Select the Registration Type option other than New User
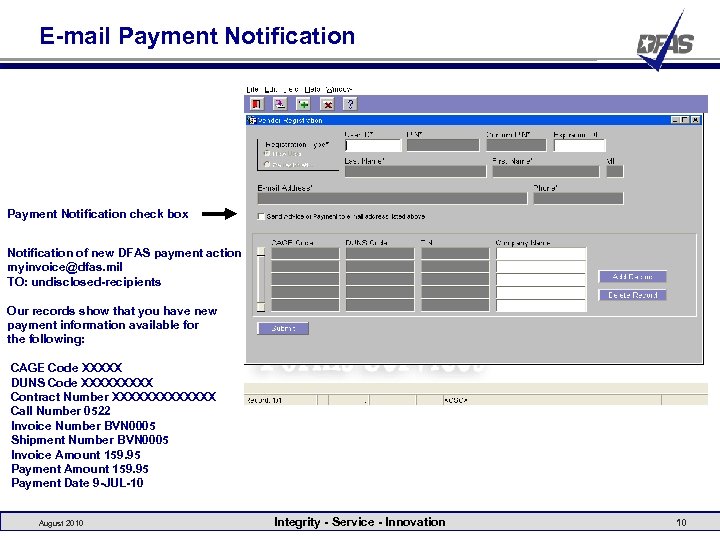This screenshot has width=720, height=540. [x=267, y=164]
